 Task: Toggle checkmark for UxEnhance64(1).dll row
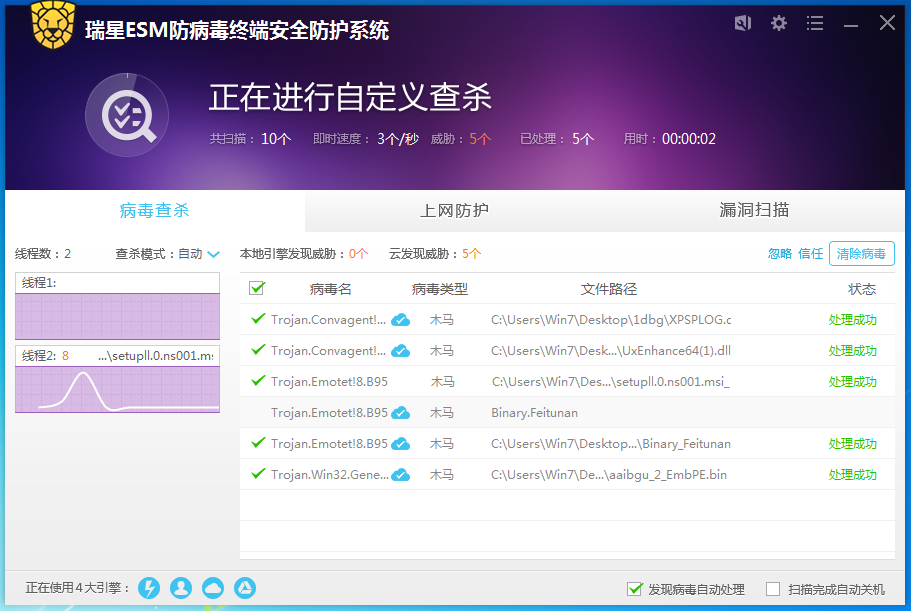258,350
